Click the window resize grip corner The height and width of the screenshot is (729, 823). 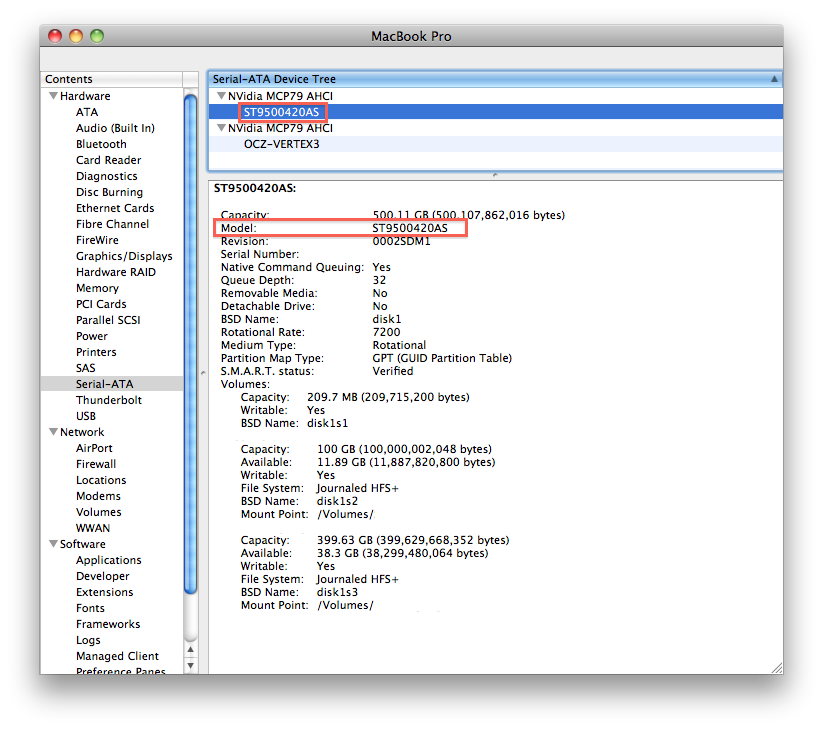pos(777,668)
